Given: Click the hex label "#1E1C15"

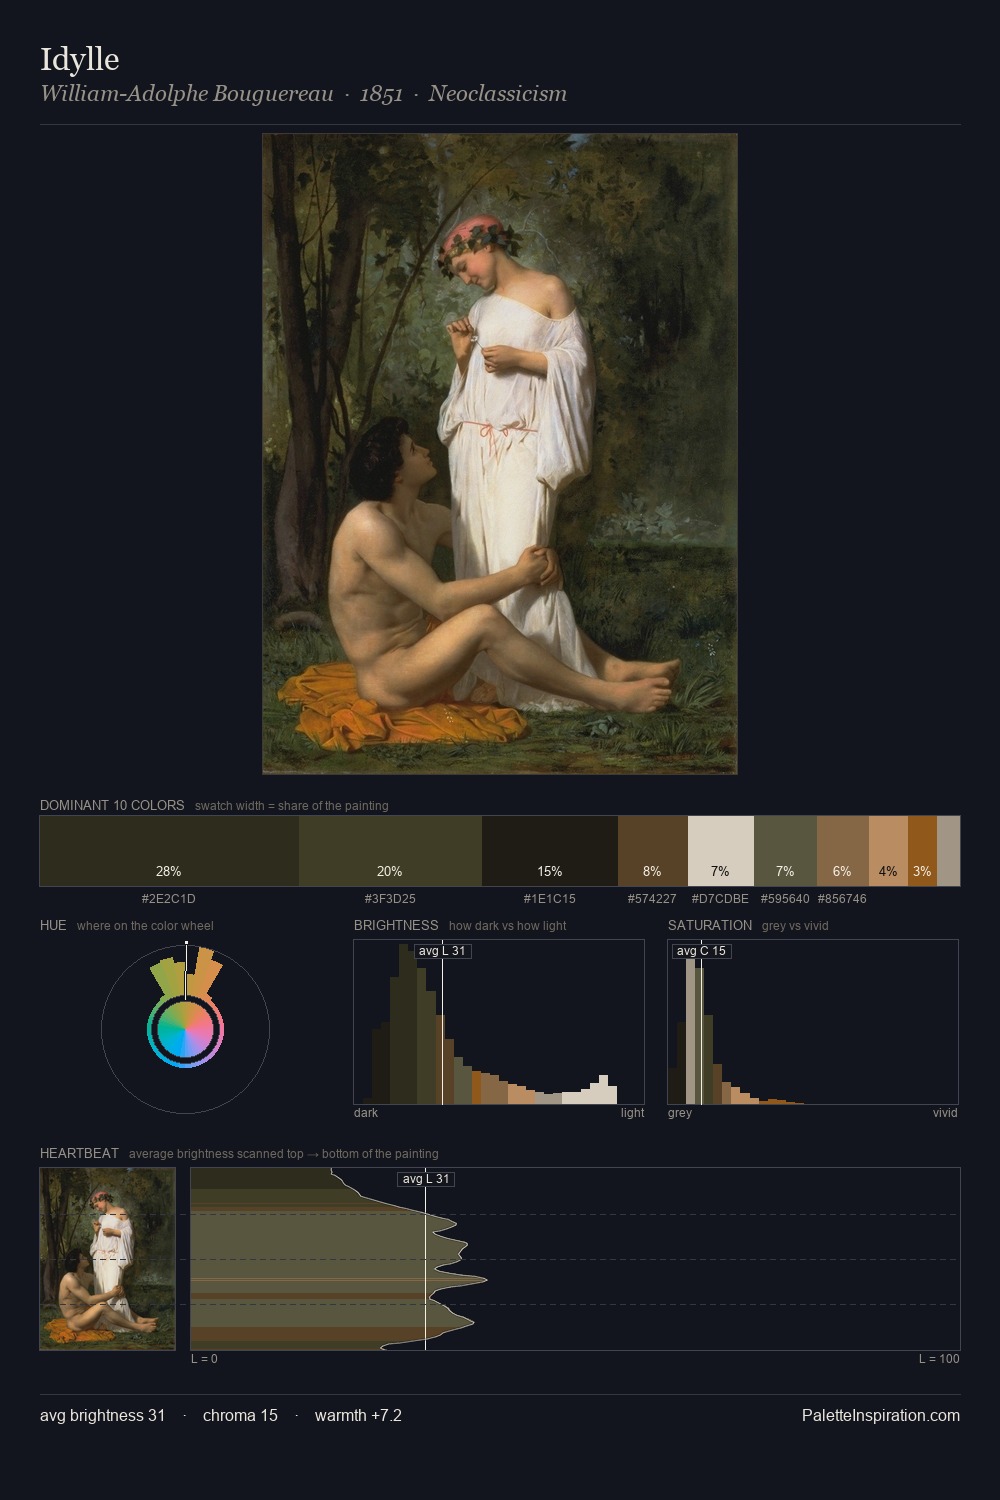Looking at the screenshot, I should [x=550, y=899].
